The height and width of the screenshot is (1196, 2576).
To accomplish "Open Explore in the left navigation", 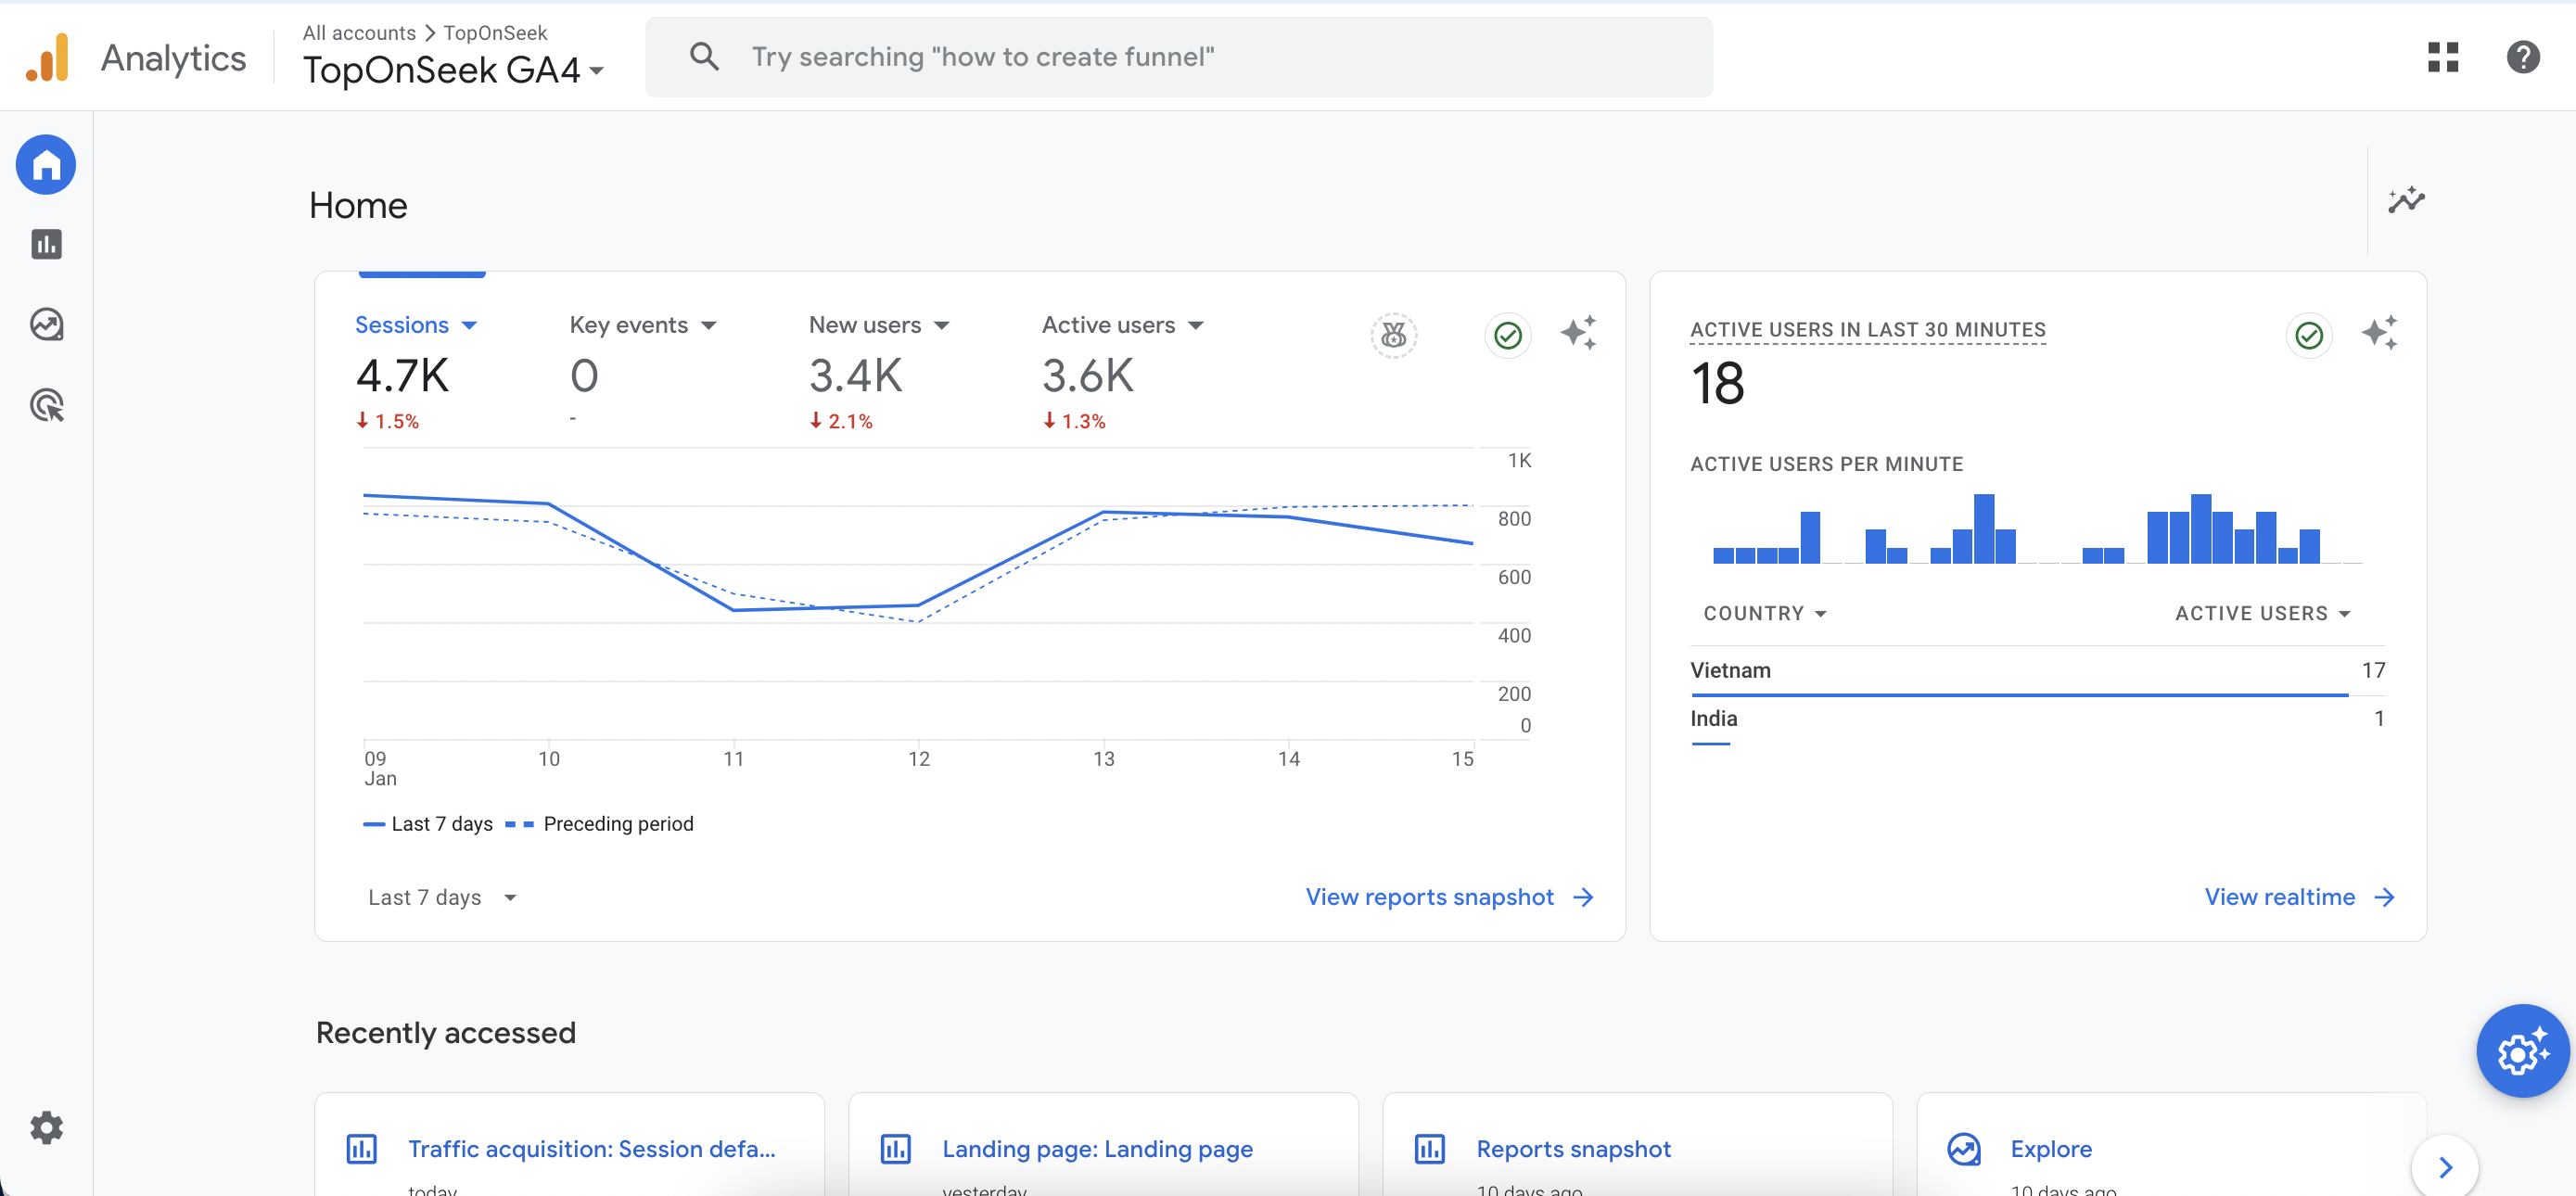I will click(46, 324).
